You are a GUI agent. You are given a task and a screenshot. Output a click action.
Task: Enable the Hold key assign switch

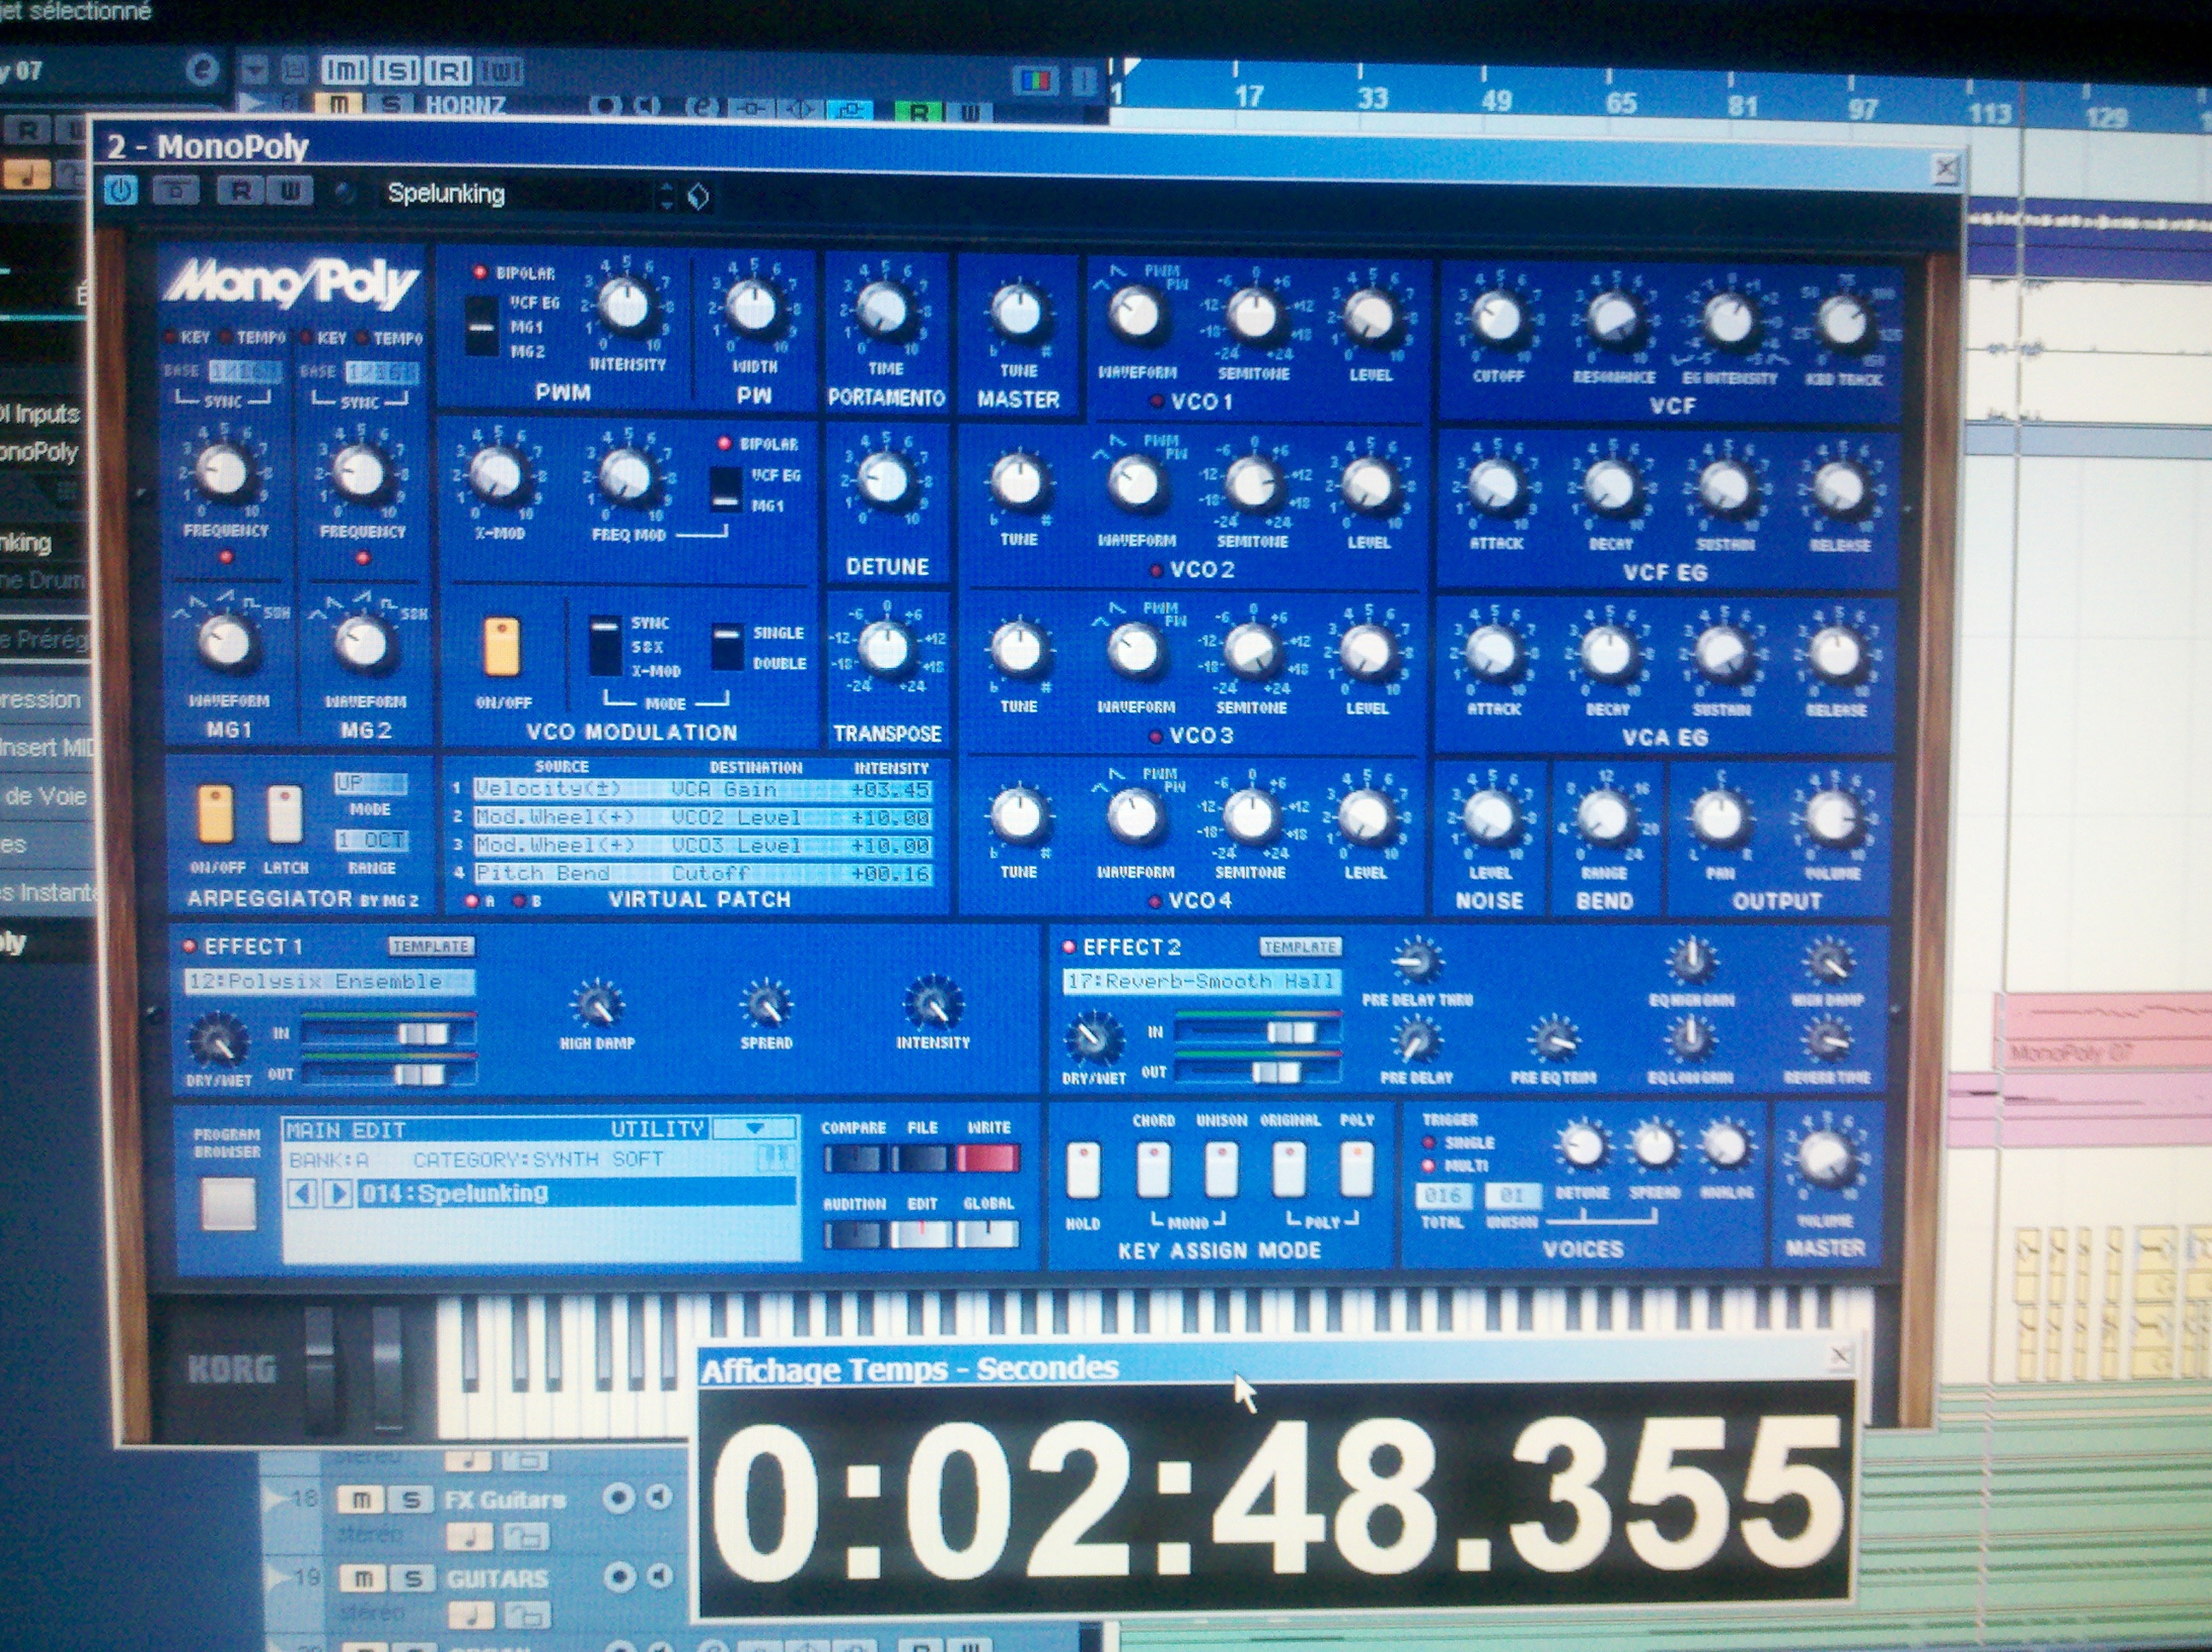tap(1083, 1170)
